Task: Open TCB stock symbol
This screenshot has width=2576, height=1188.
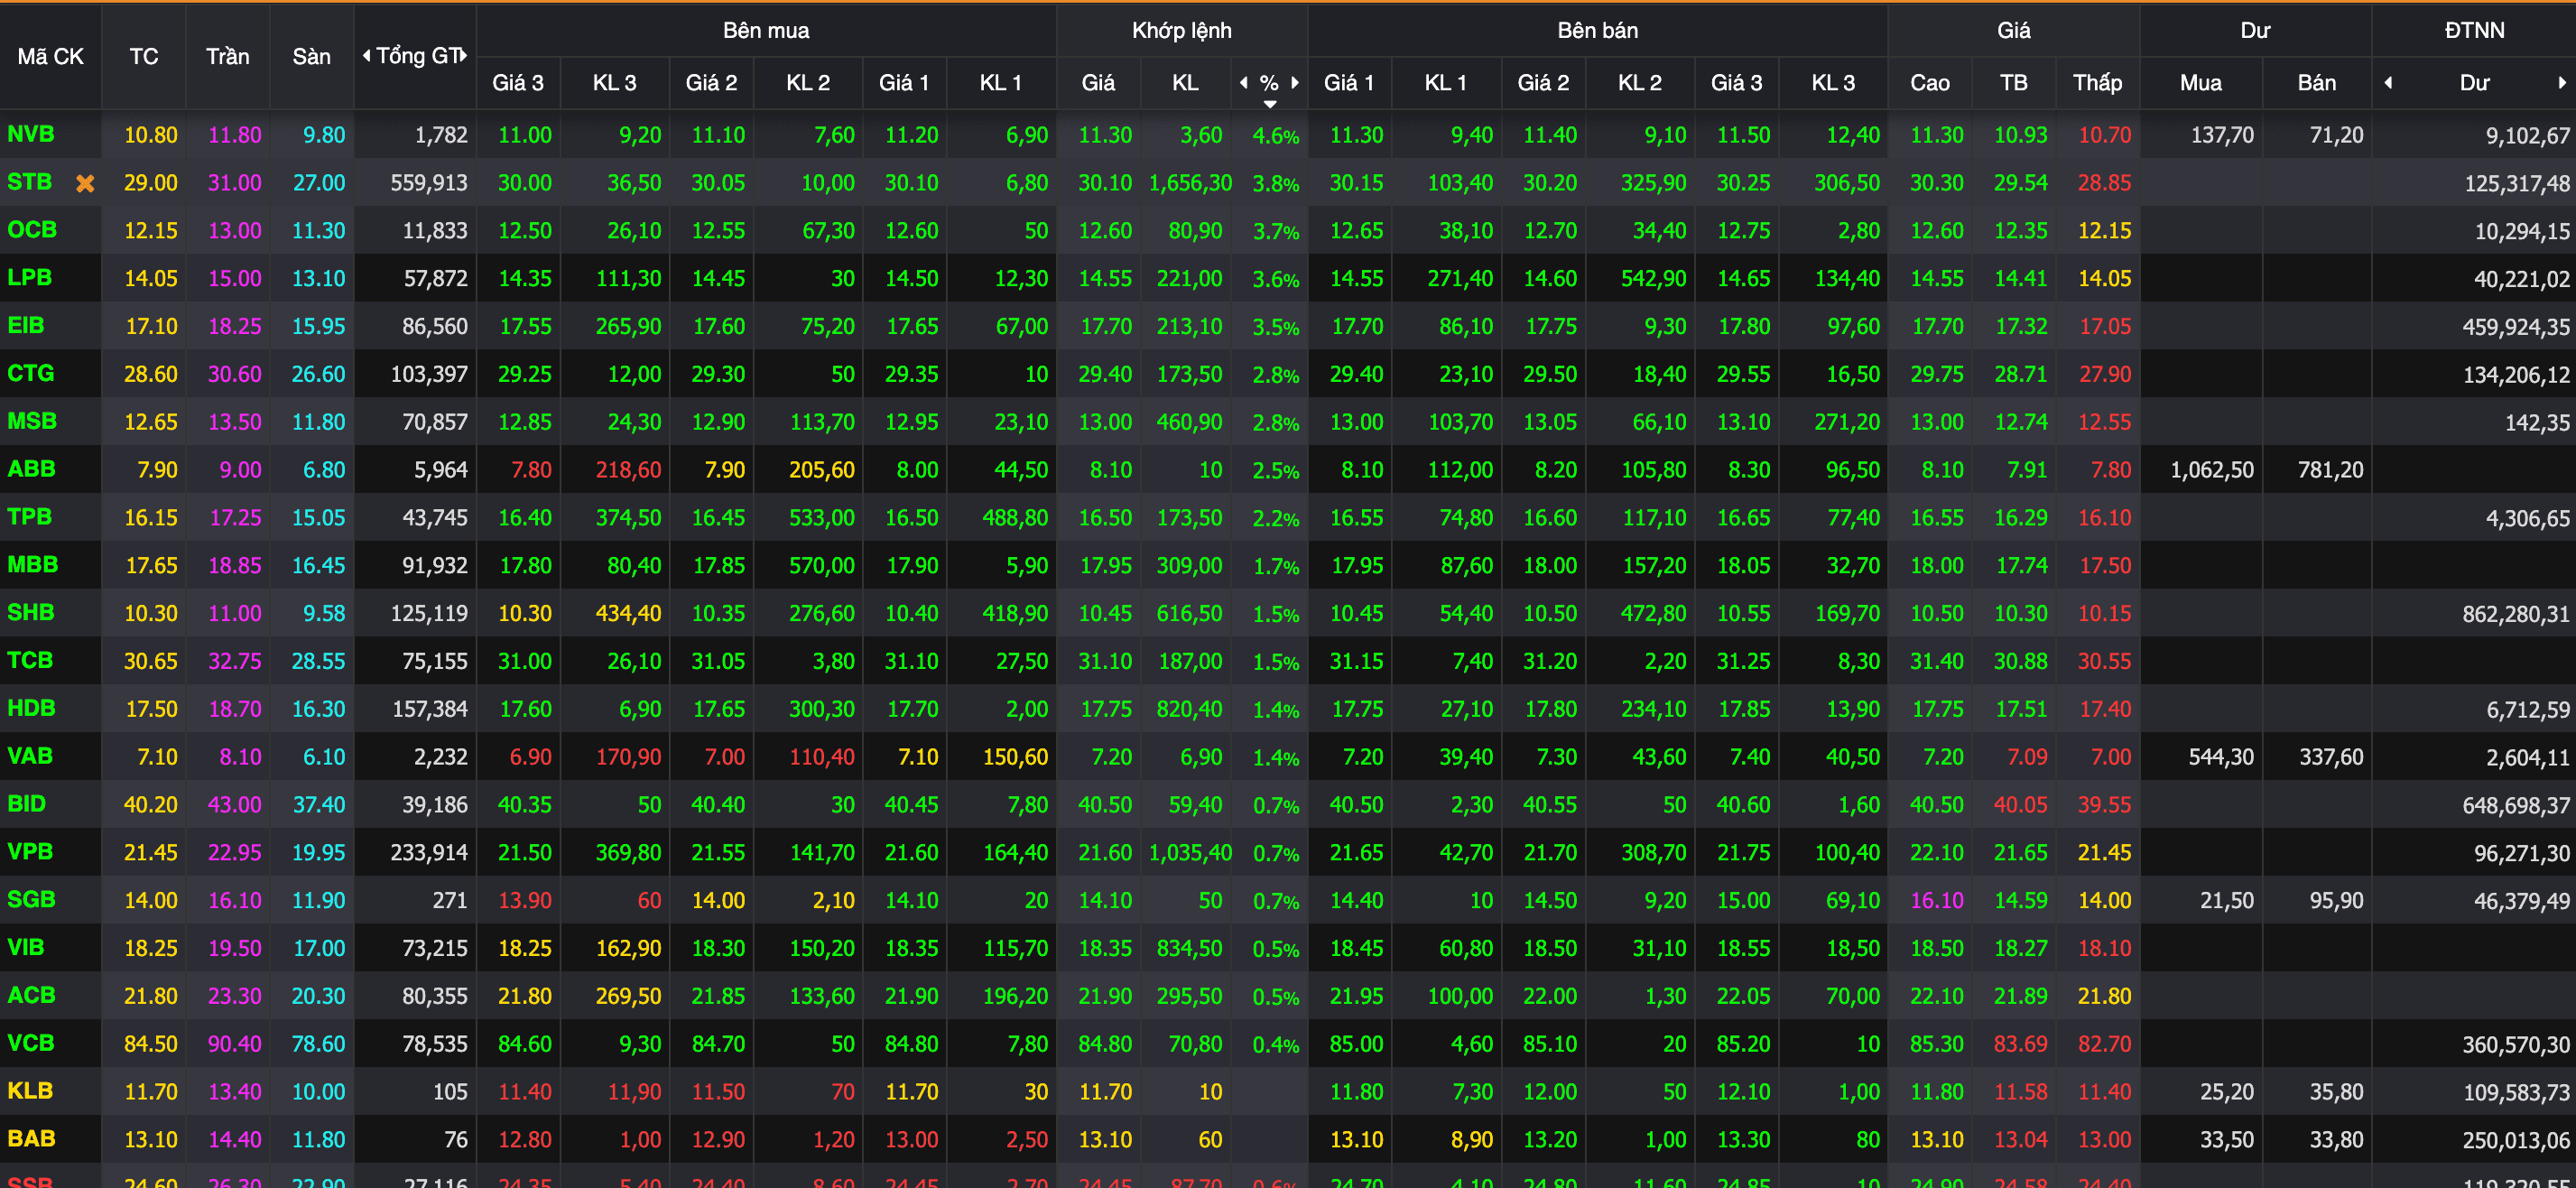Action: click(30, 661)
